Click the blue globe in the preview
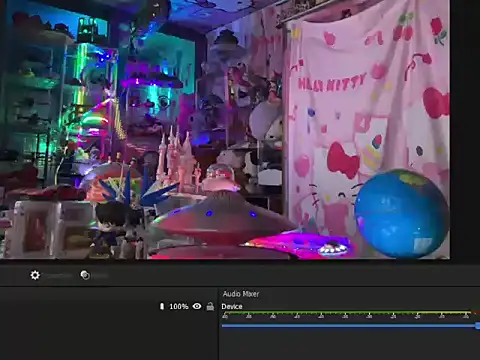 pos(401,213)
